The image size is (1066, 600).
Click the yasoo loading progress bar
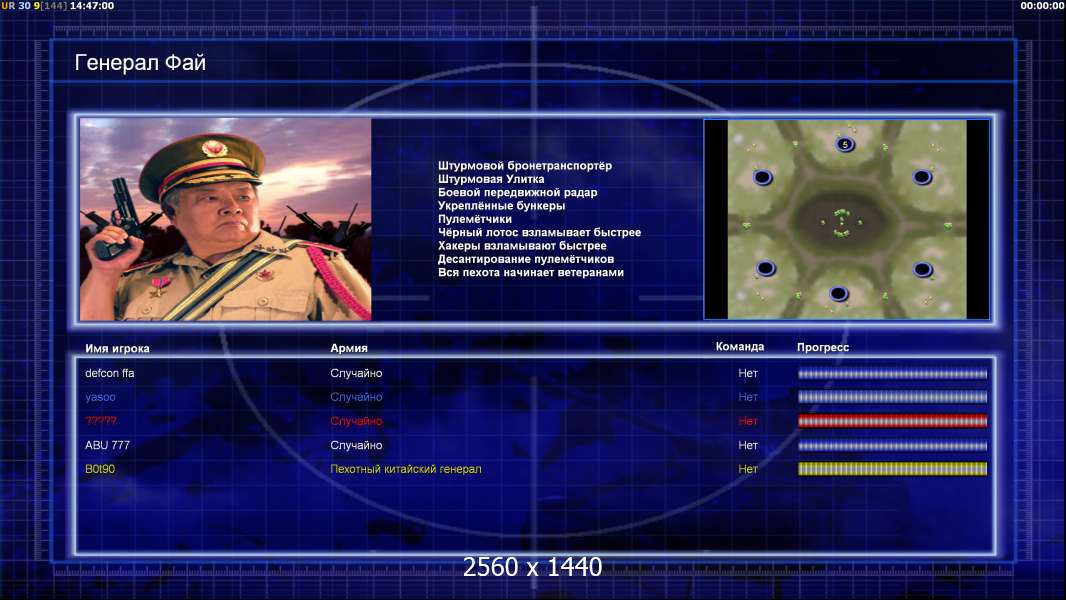tap(892, 397)
